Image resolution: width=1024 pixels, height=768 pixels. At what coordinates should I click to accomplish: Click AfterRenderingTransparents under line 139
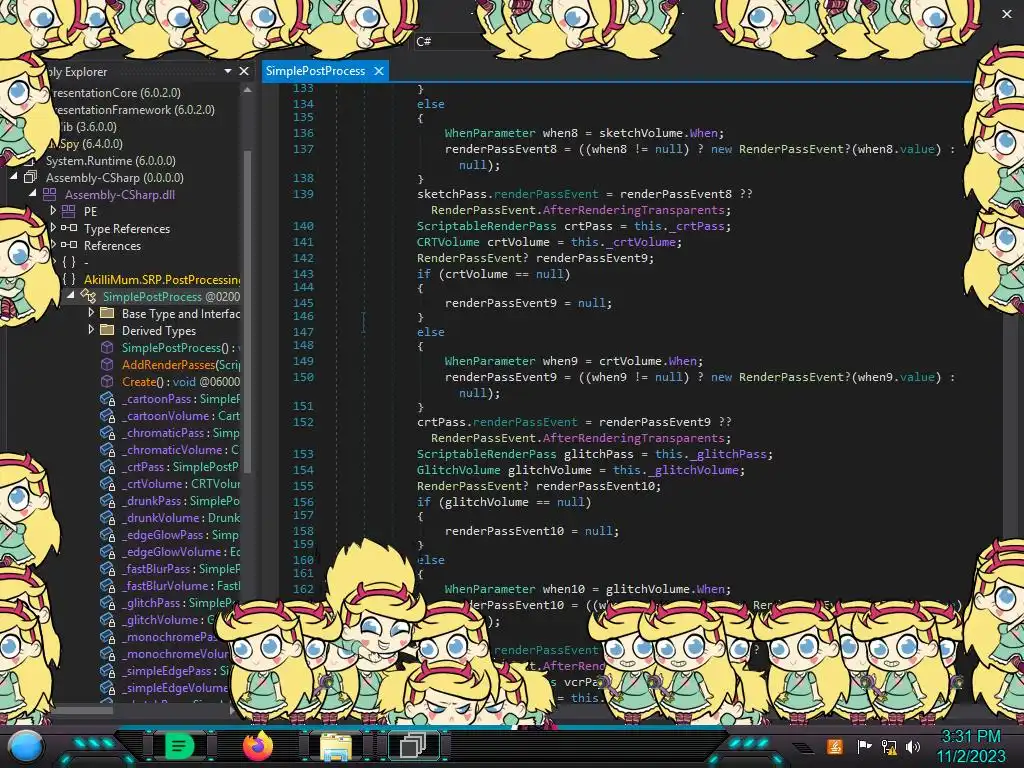pyautogui.click(x=633, y=210)
